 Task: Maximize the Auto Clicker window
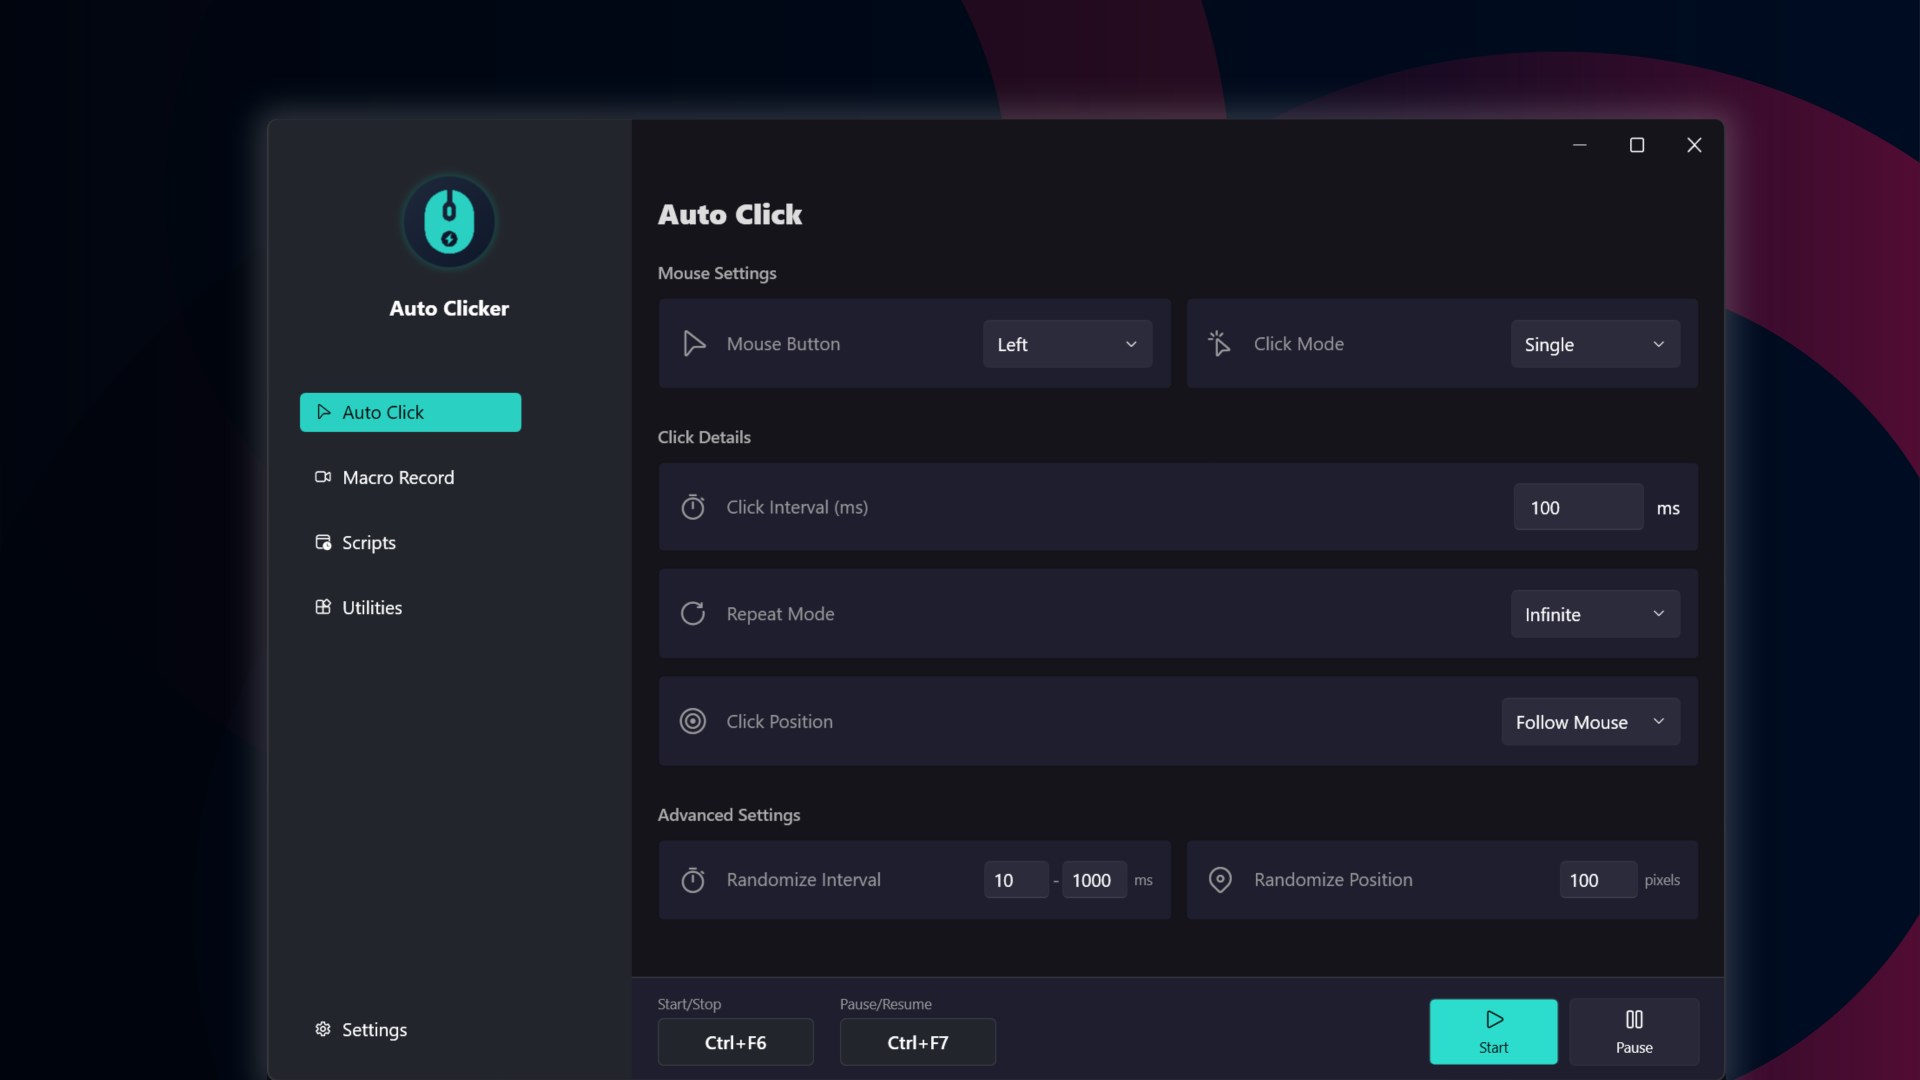coord(1637,145)
